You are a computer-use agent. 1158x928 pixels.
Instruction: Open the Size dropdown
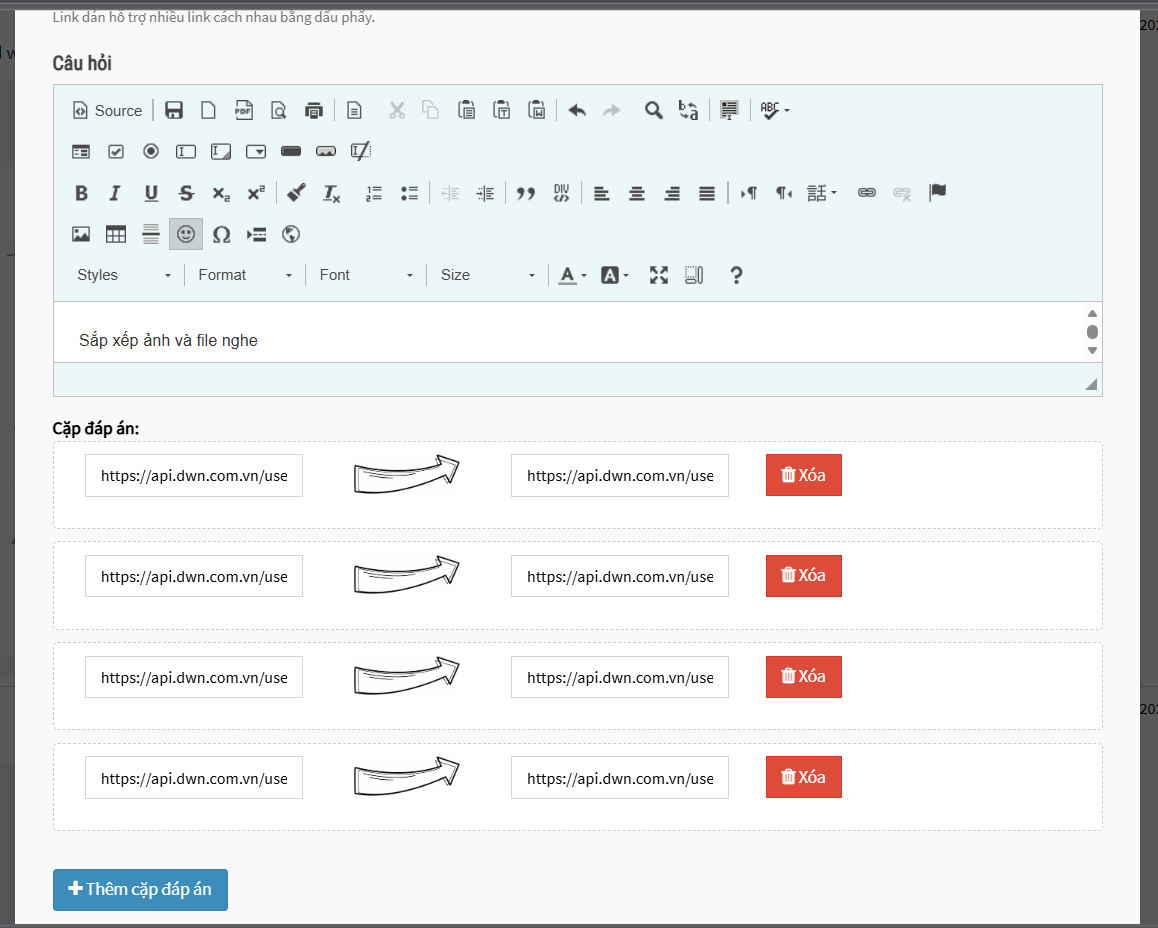click(488, 275)
